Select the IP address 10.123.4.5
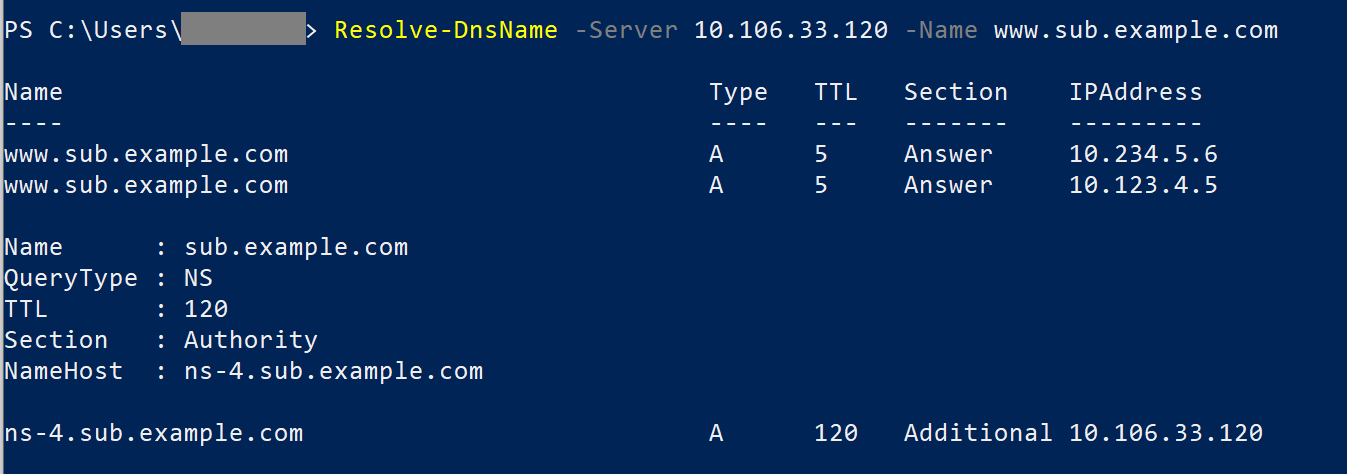 1143,186
